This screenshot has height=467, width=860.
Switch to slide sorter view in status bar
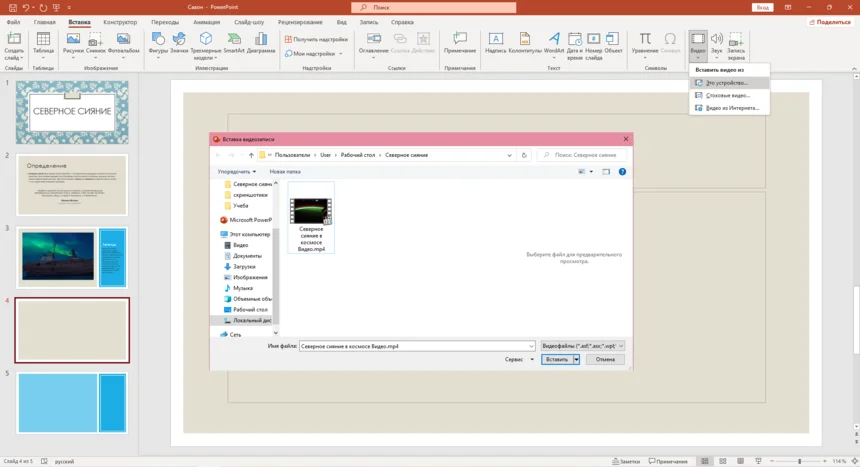click(722, 461)
